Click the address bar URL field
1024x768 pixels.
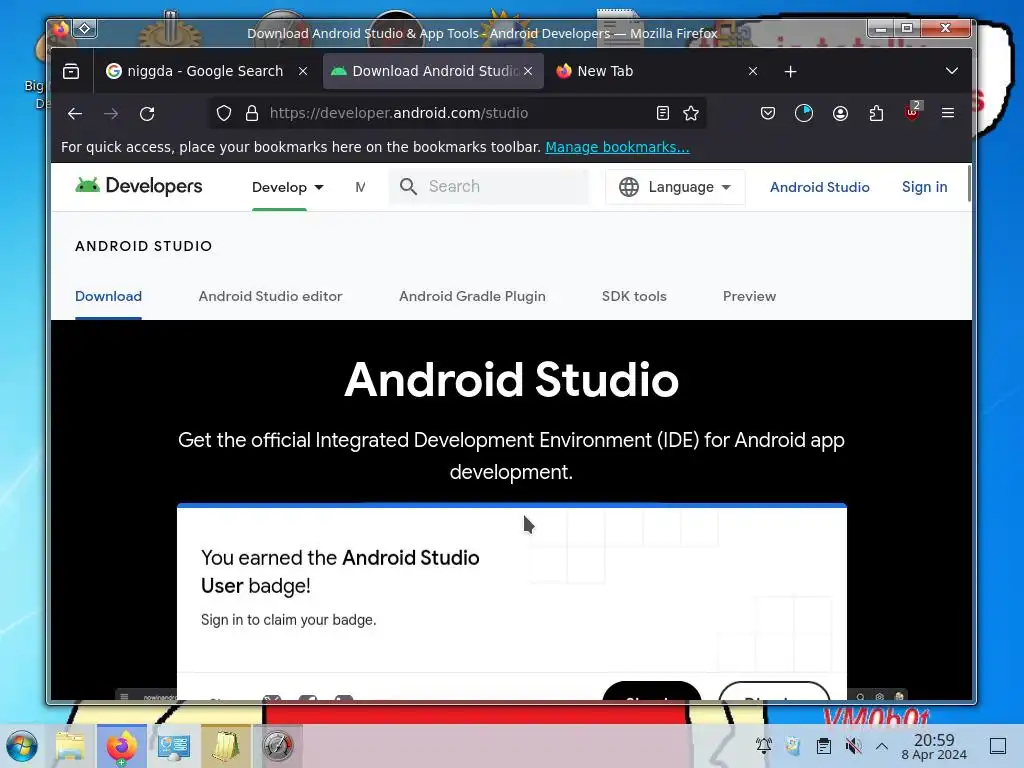pos(457,114)
